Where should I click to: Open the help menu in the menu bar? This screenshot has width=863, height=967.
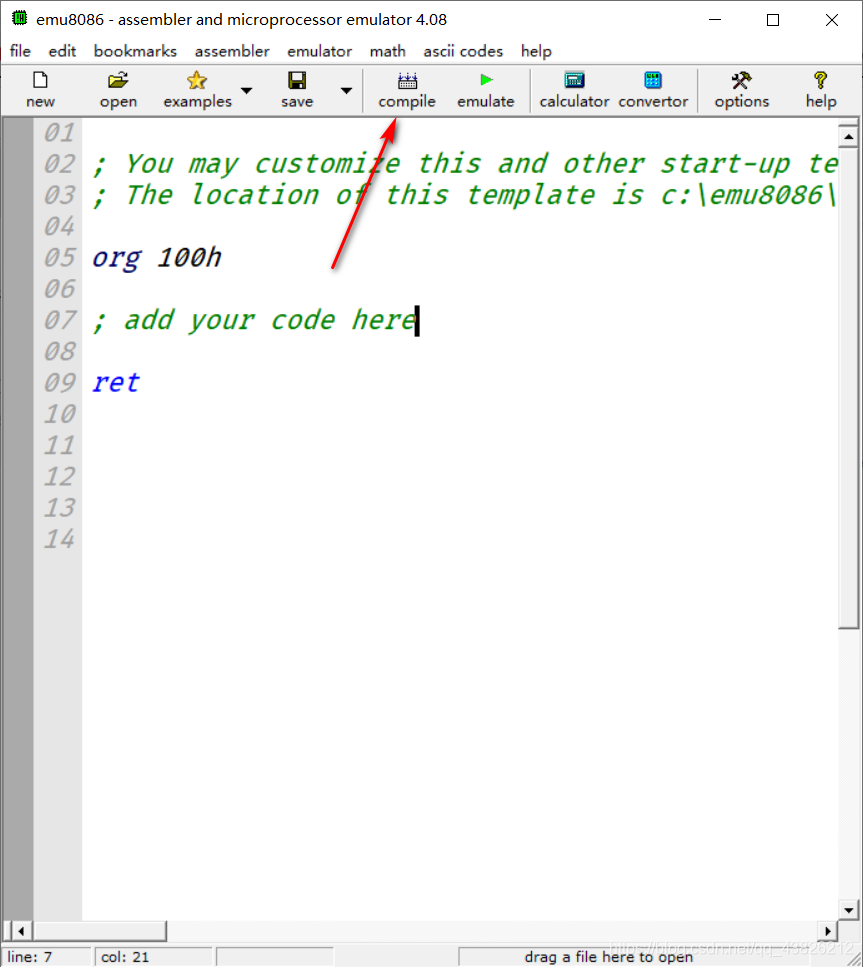(536, 51)
